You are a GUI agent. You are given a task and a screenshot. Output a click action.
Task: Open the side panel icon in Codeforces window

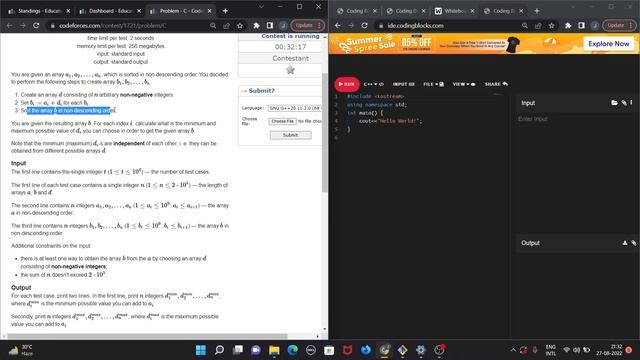pyautogui.click(x=269, y=25)
